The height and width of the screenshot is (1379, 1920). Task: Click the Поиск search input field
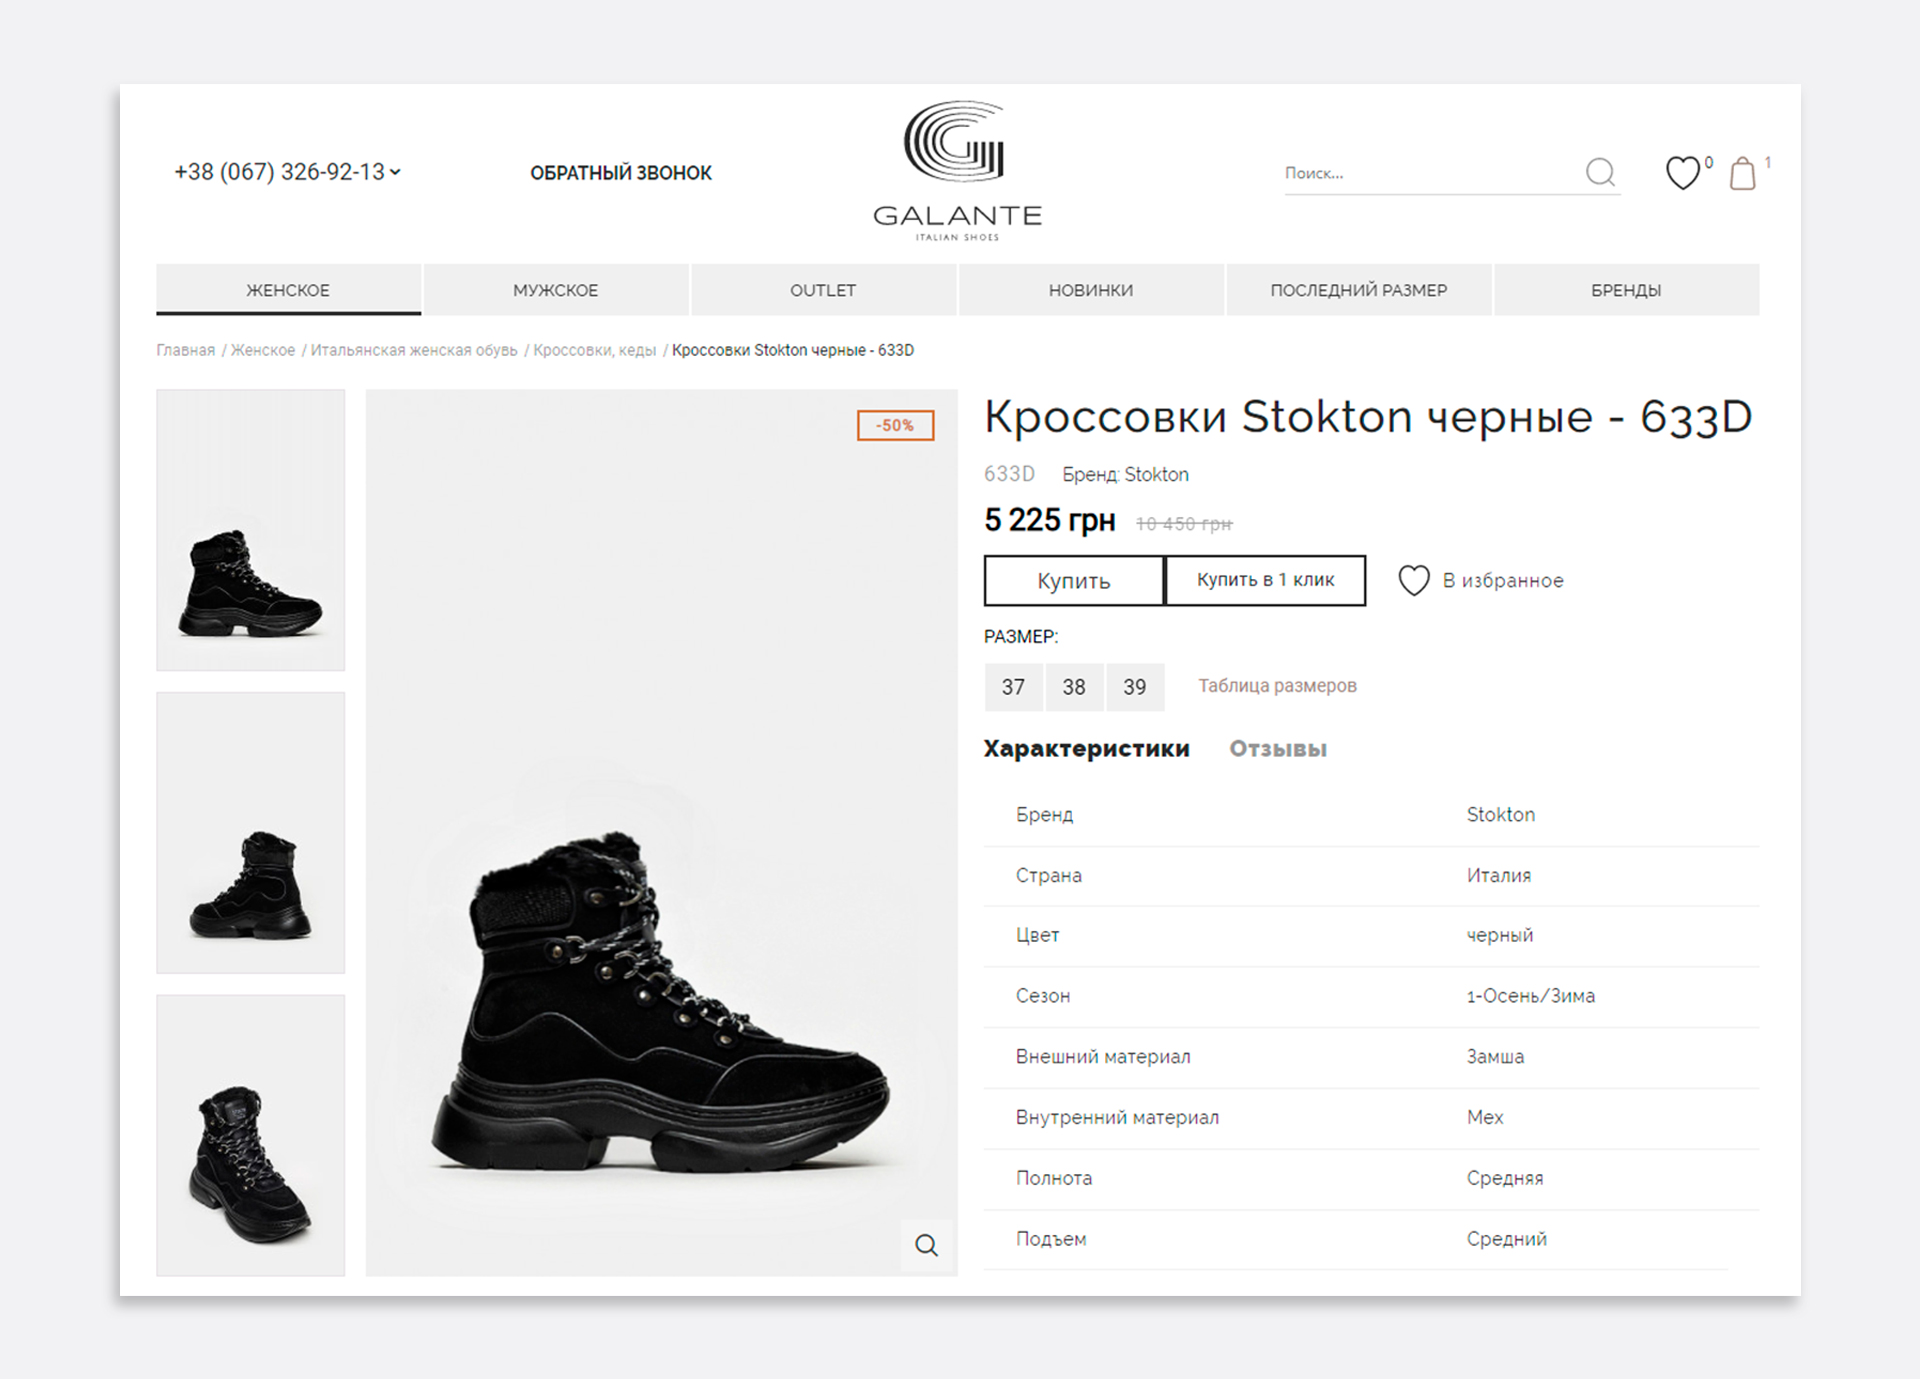tap(1425, 173)
